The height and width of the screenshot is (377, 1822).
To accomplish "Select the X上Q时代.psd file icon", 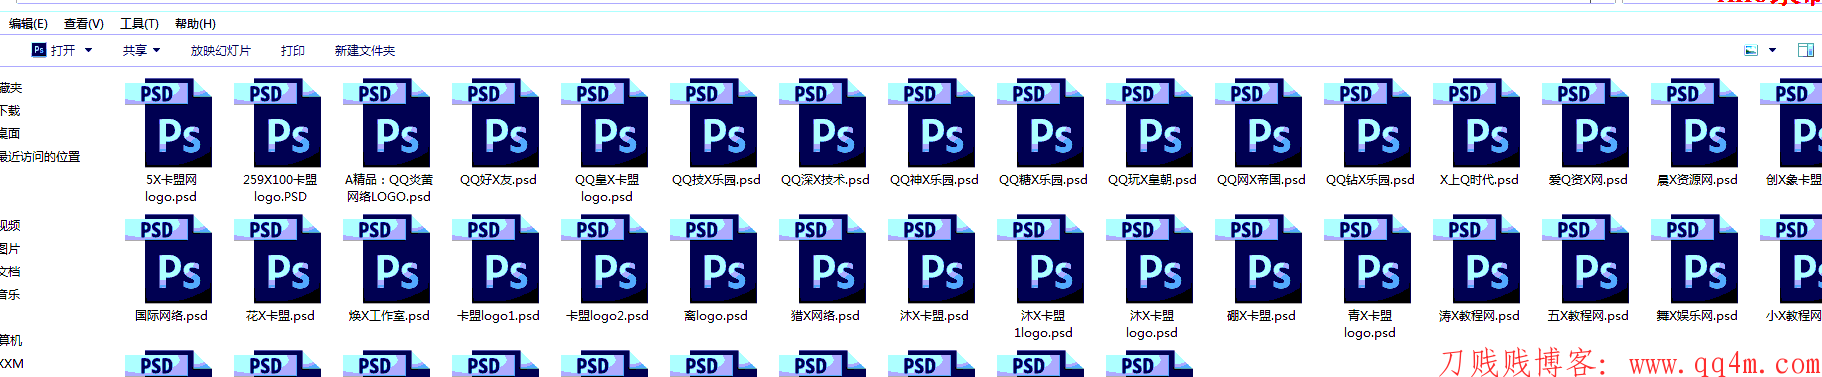I will point(1477,123).
